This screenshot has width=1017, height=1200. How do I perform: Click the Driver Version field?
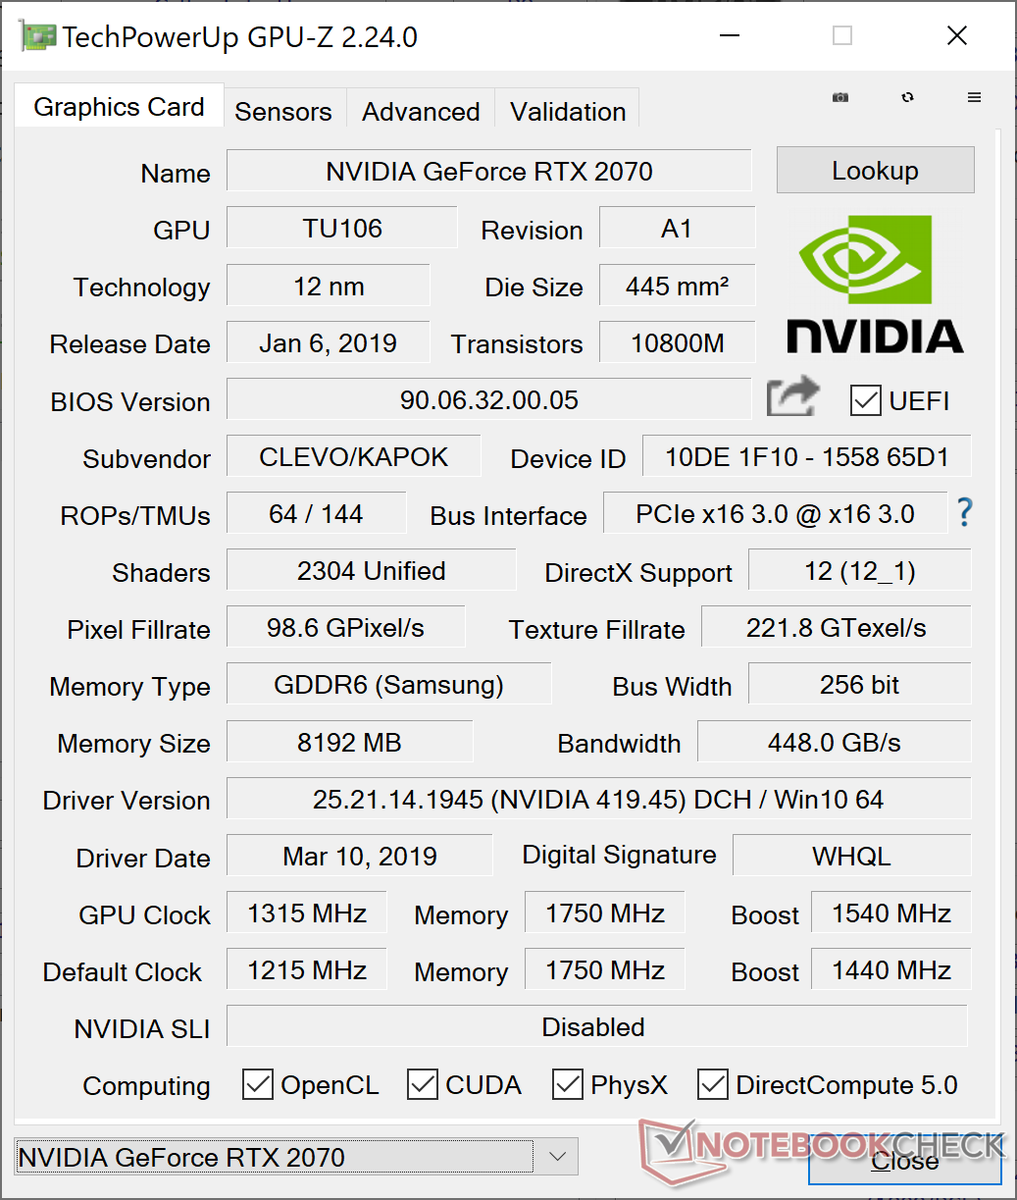point(598,800)
